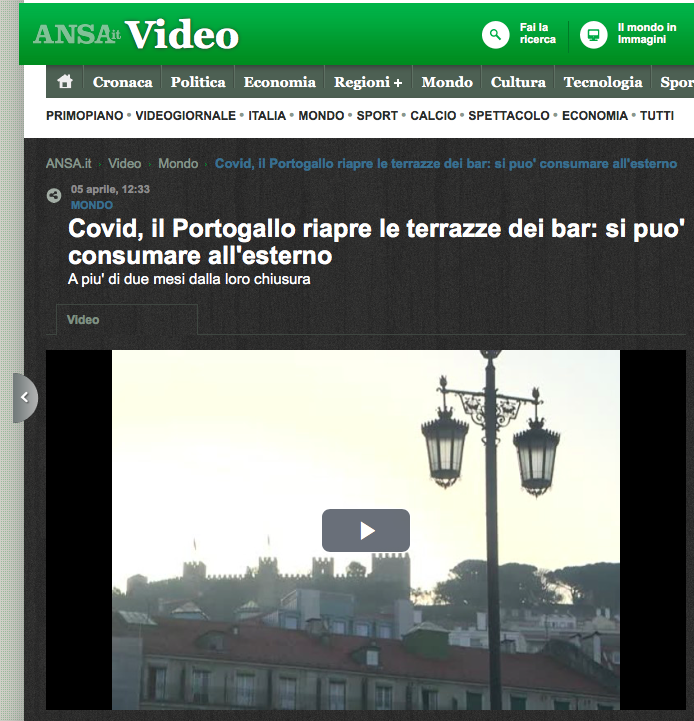694x721 pixels.
Task: Open Fai la ricerca link
Action: tap(538, 34)
